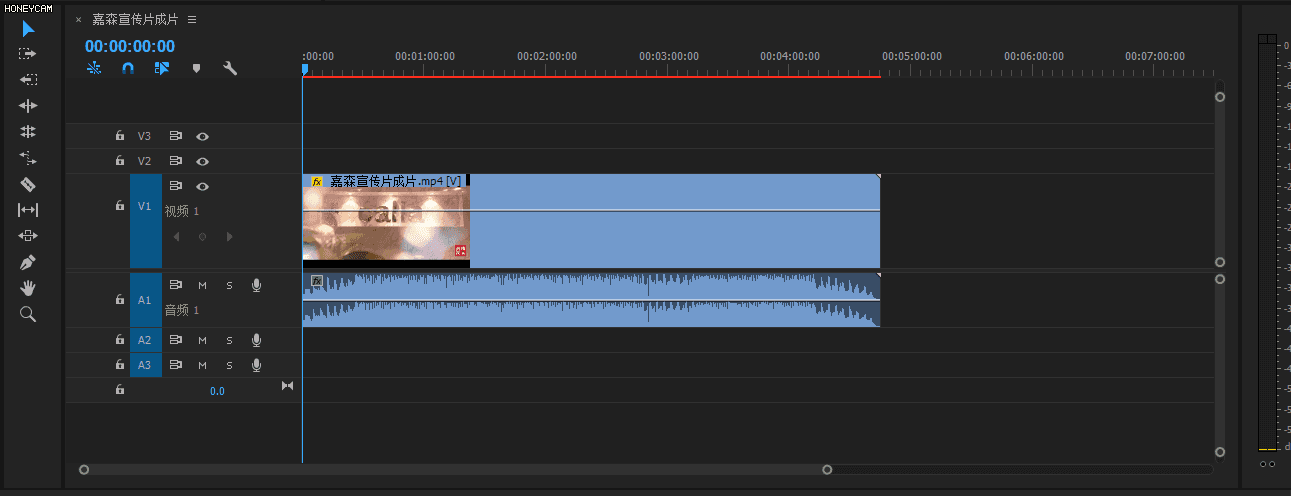Click the A3 track target button
Screen dimensions: 1291x496
click(145, 365)
